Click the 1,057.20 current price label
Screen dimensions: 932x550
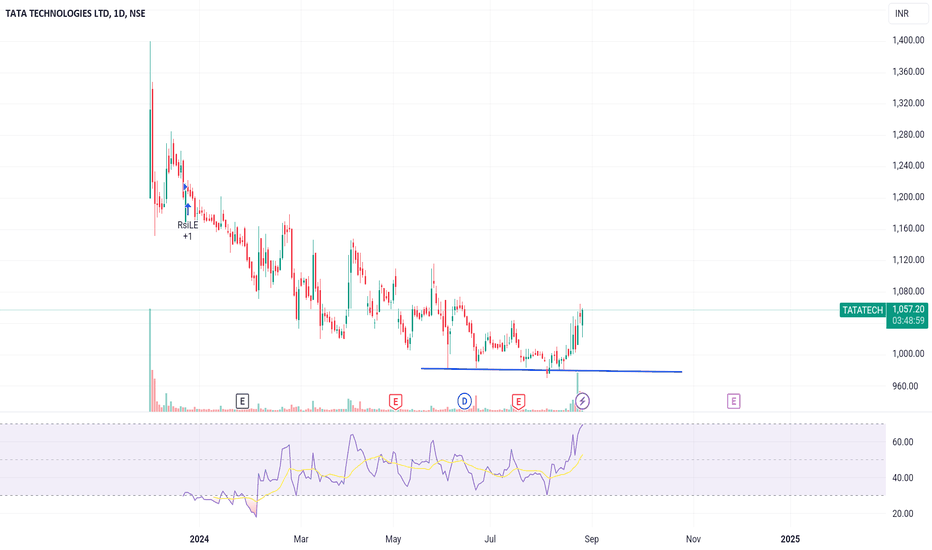[x=908, y=309]
